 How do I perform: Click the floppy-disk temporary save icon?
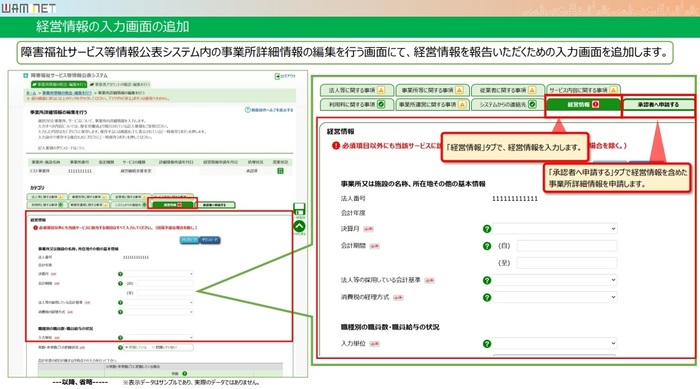tap(299, 209)
